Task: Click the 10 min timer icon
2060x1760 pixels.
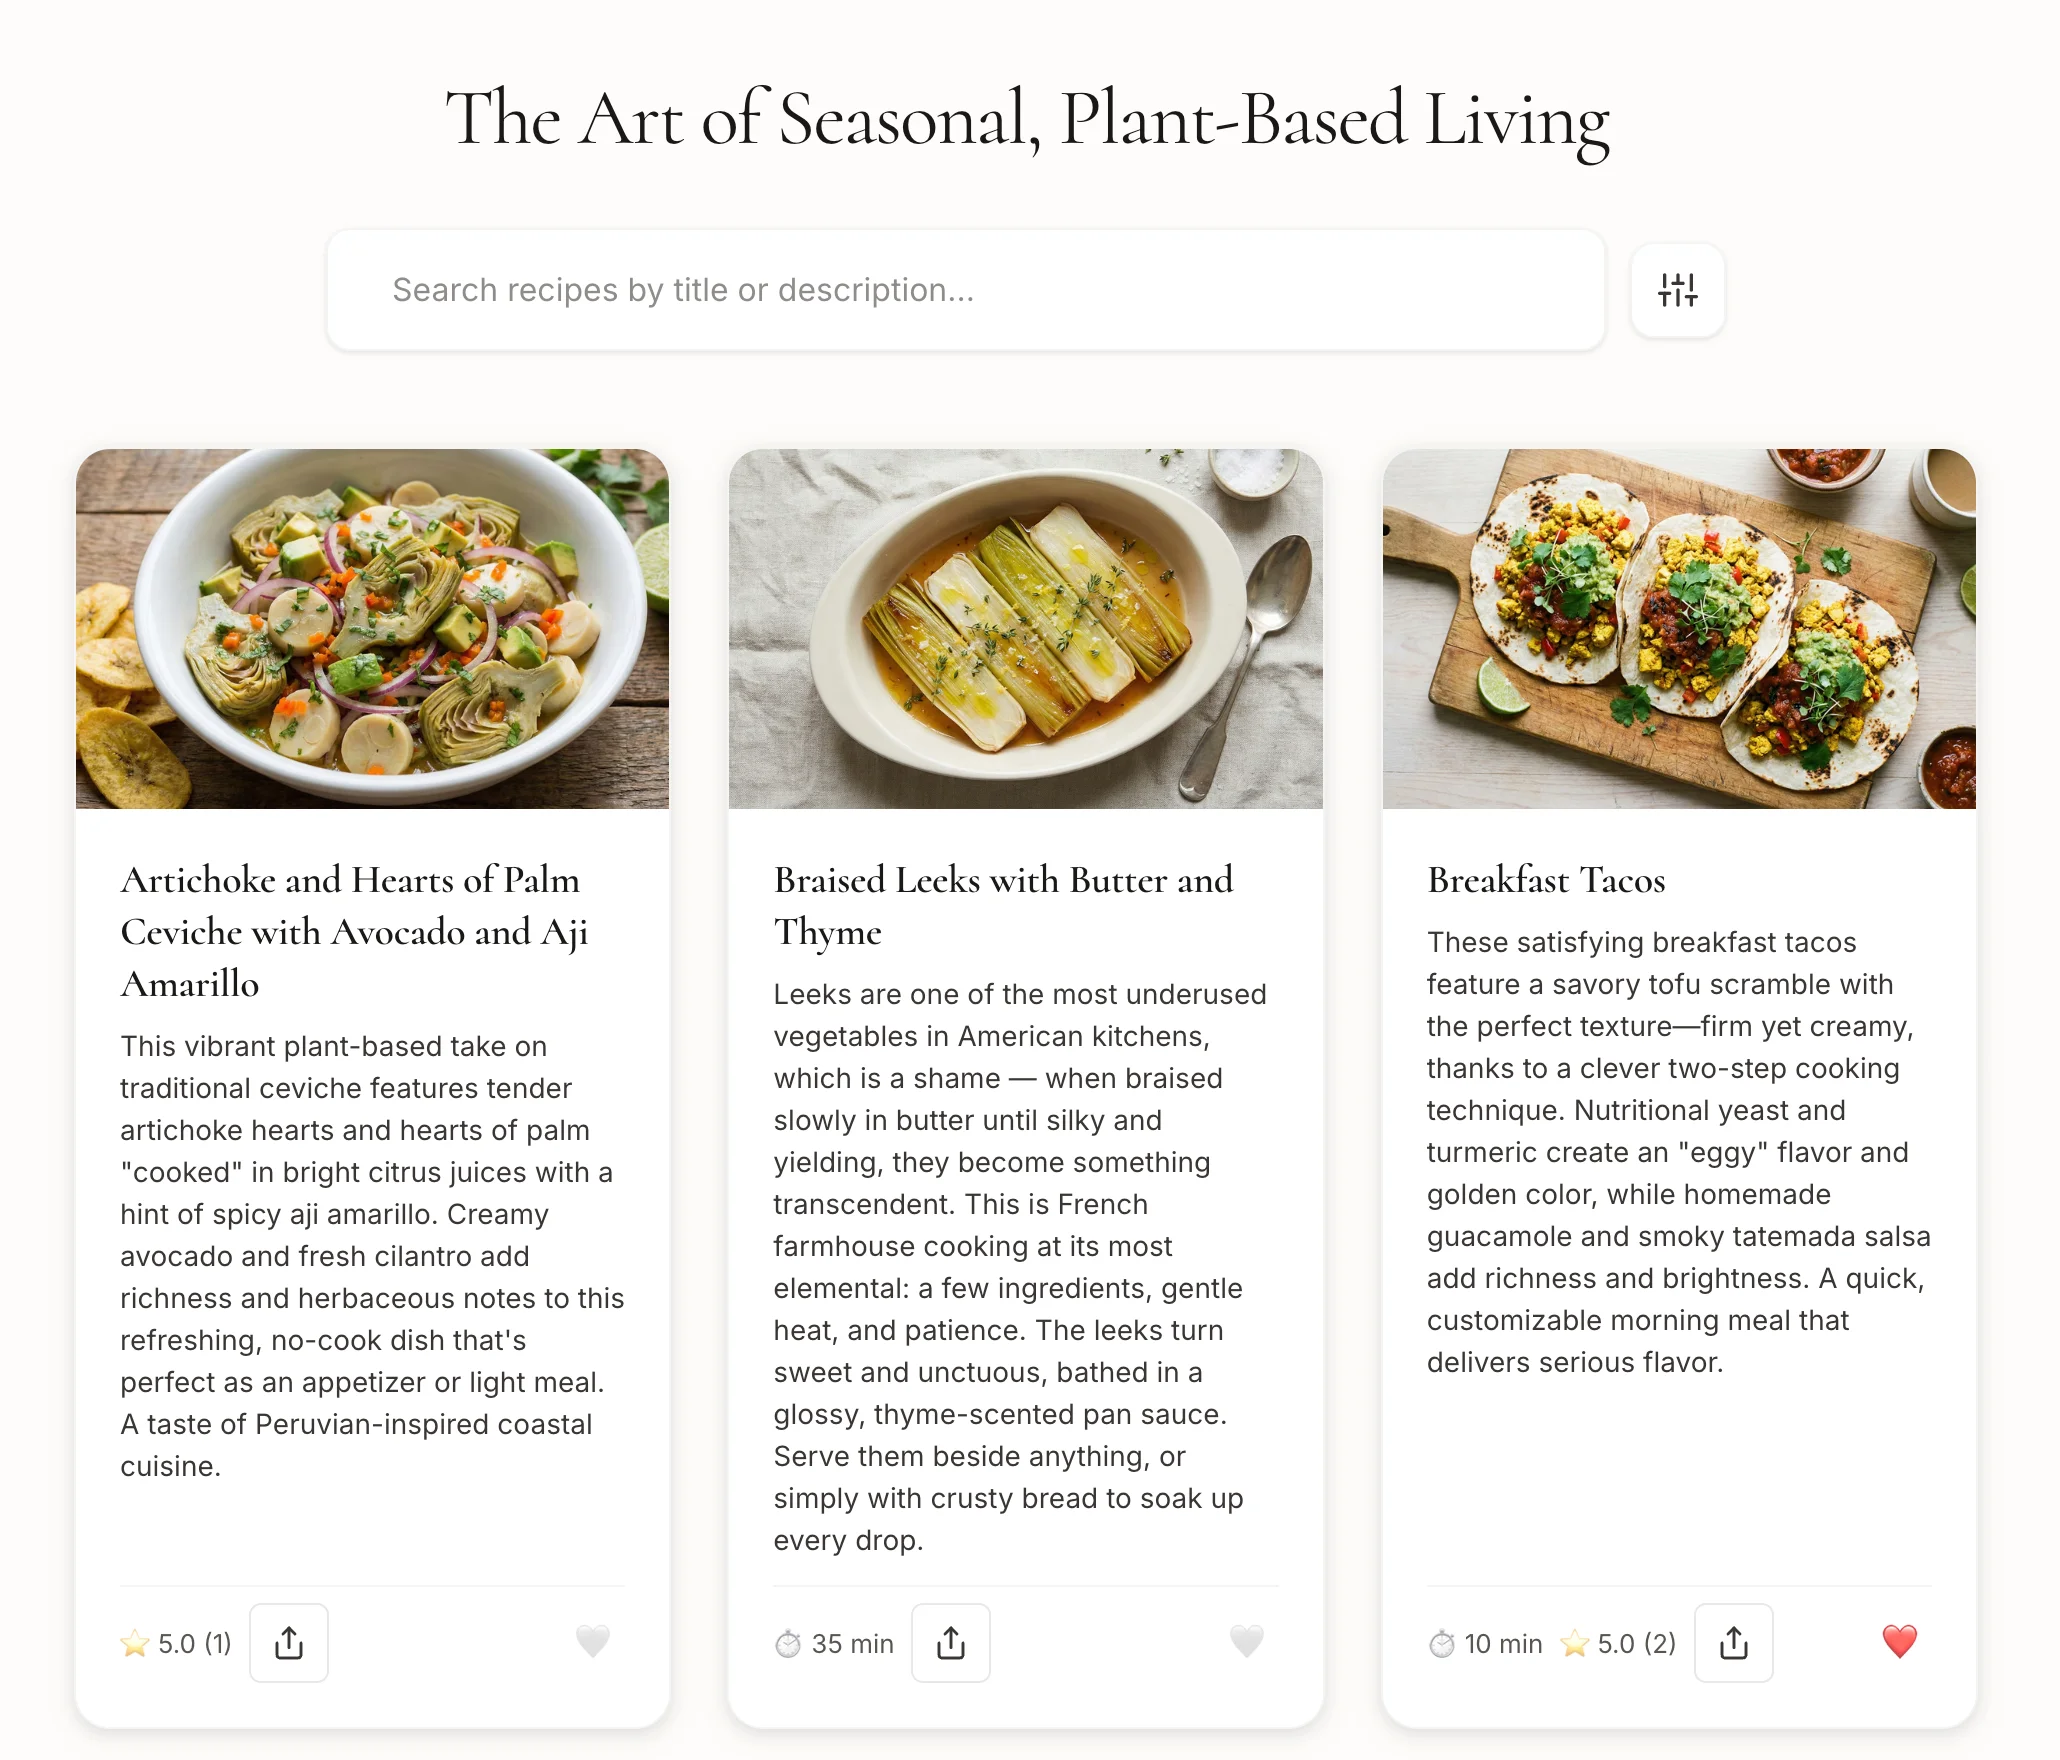Action: pyautogui.click(x=1442, y=1643)
